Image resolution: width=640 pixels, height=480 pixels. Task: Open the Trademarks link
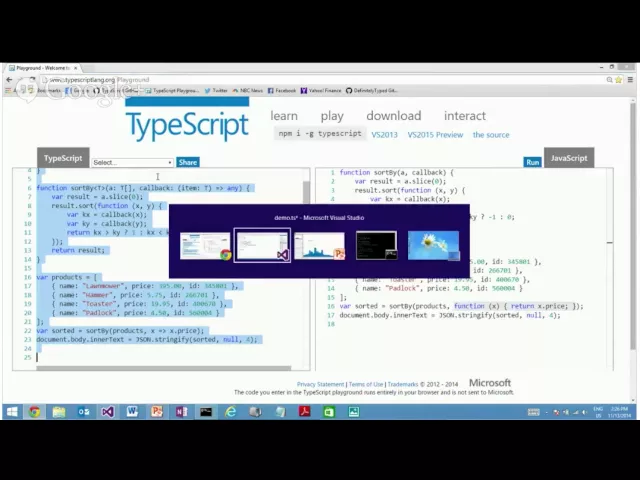coord(402,384)
